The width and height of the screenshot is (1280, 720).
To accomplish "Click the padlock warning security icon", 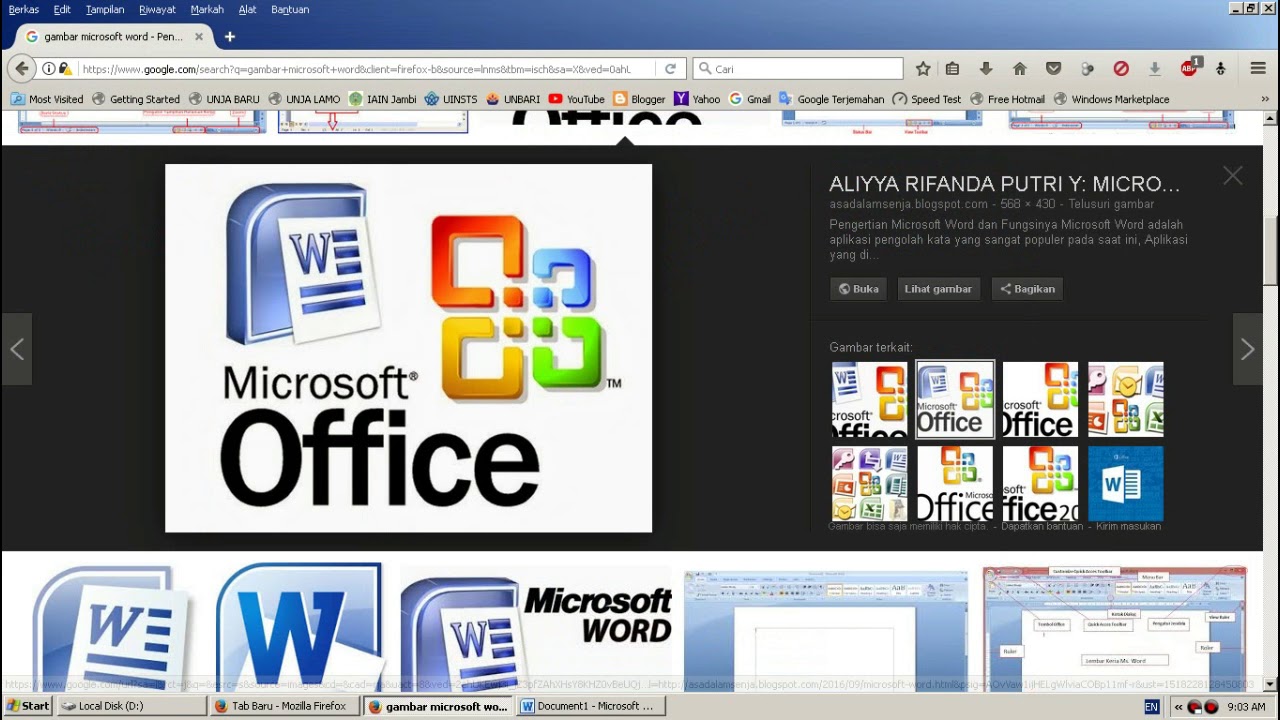I will pyautogui.click(x=65, y=69).
